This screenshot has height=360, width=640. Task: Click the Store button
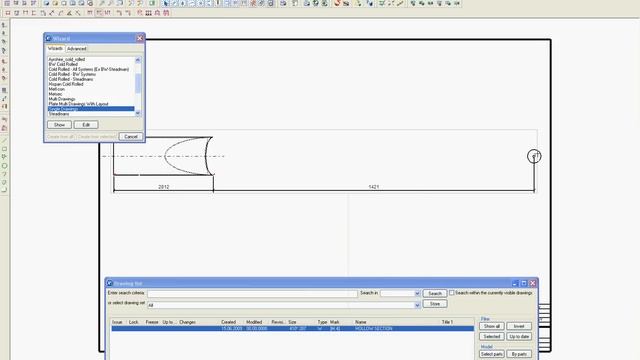pos(435,304)
